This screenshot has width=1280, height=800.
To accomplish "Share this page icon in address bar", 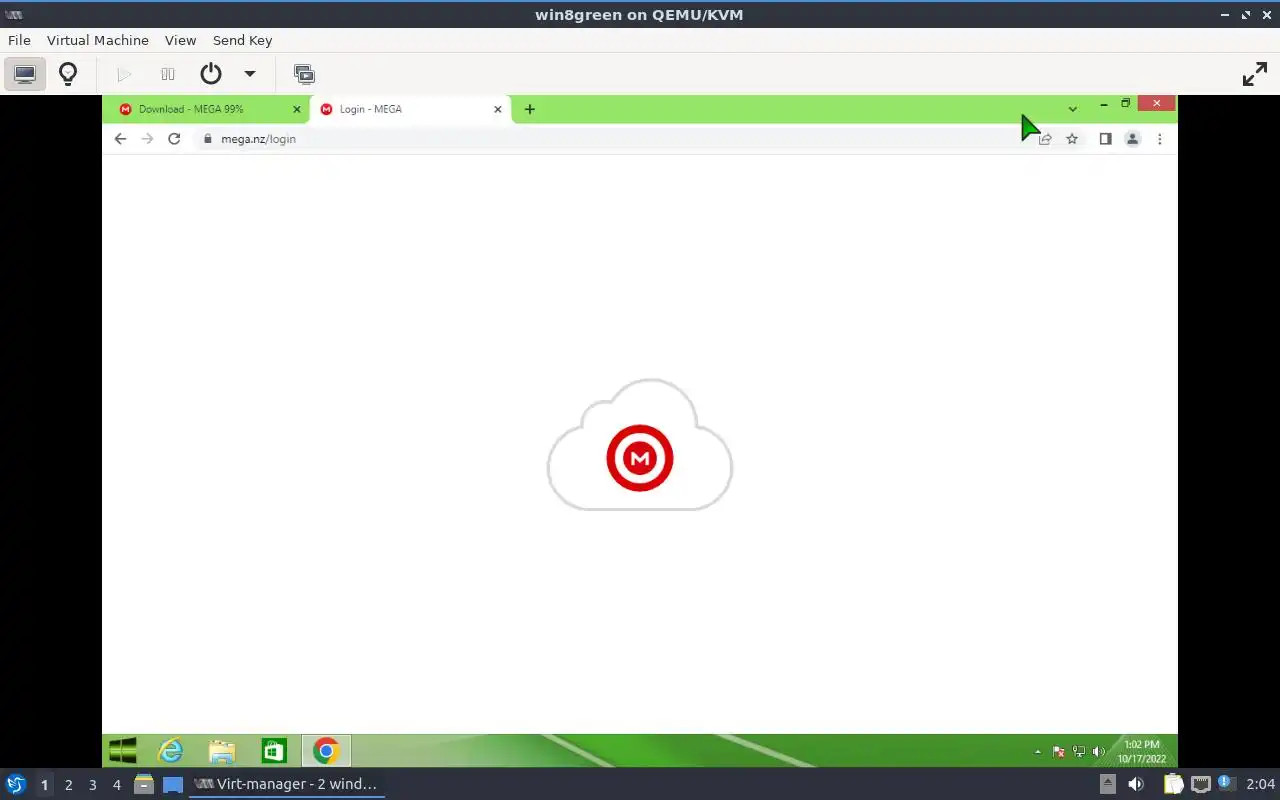I will point(1045,139).
